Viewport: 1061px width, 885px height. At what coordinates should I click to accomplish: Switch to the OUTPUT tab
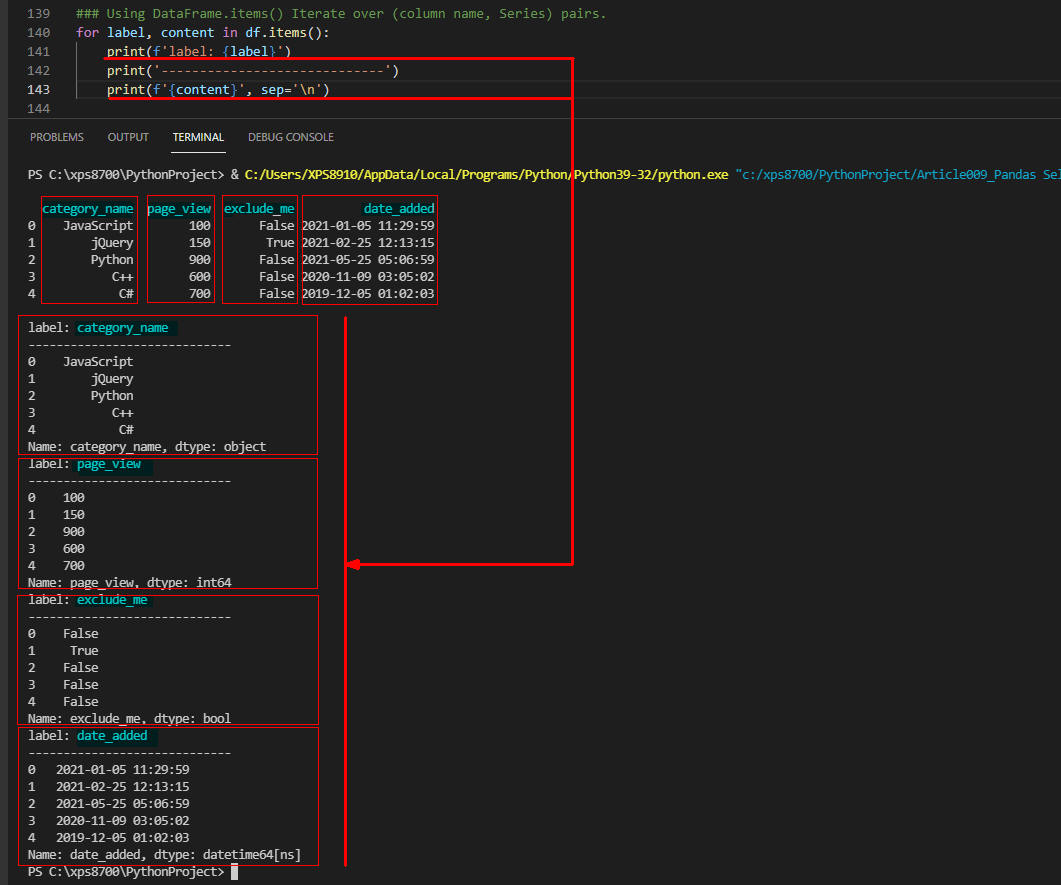128,137
